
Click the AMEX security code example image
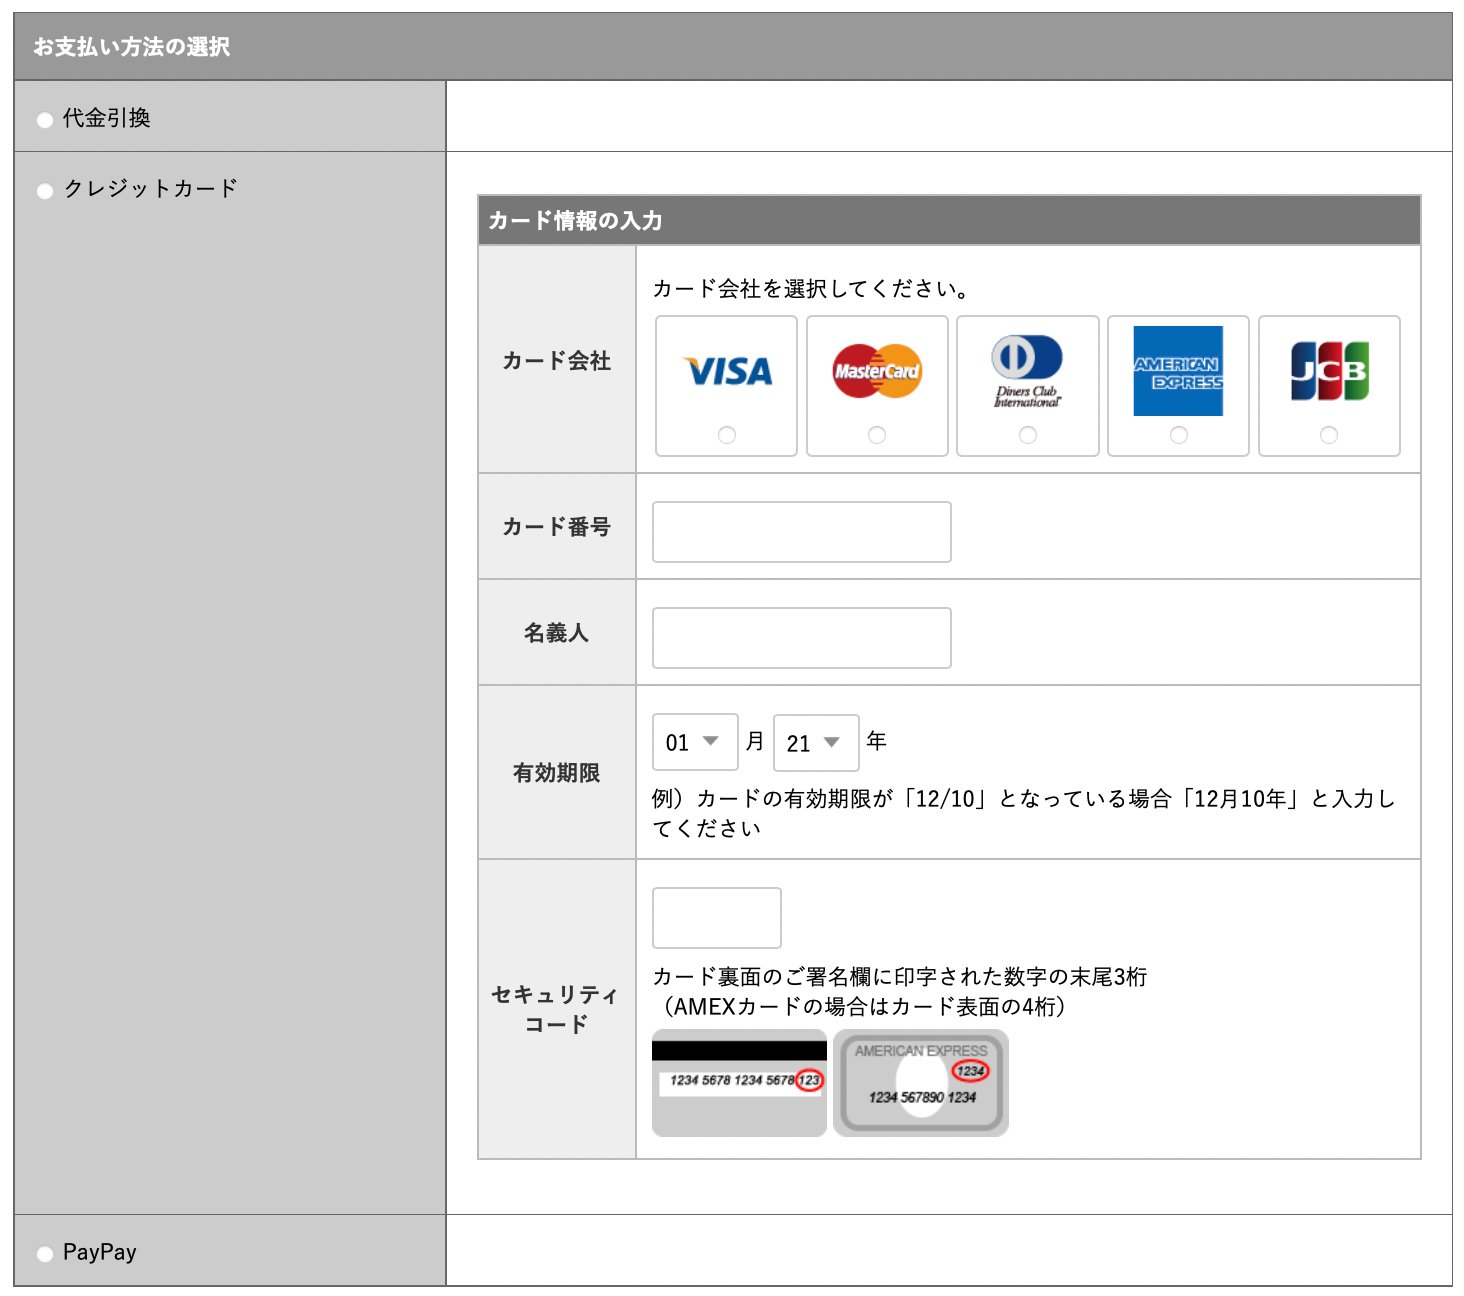coord(920,1083)
